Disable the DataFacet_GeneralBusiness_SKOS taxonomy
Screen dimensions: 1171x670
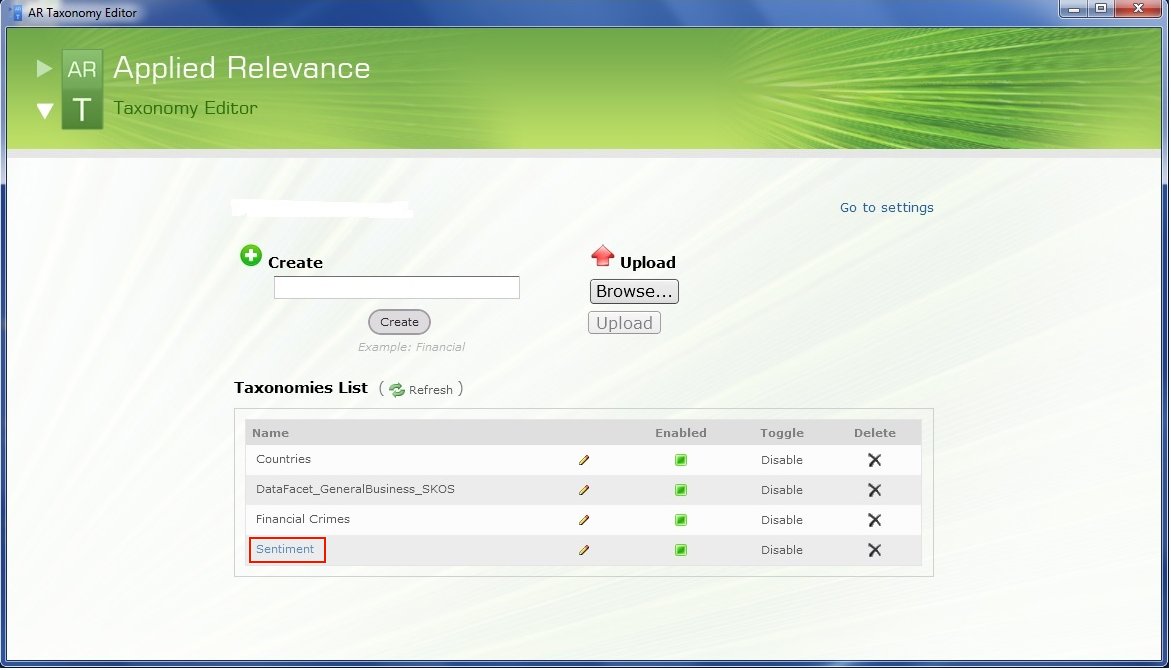click(x=782, y=490)
